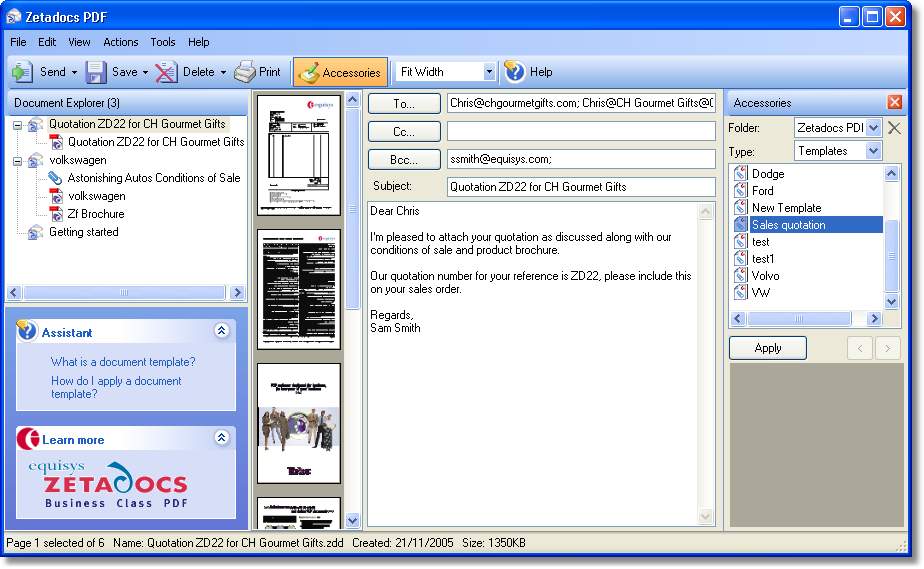Open the Edit menu
The image size is (924, 569).
pos(47,42)
